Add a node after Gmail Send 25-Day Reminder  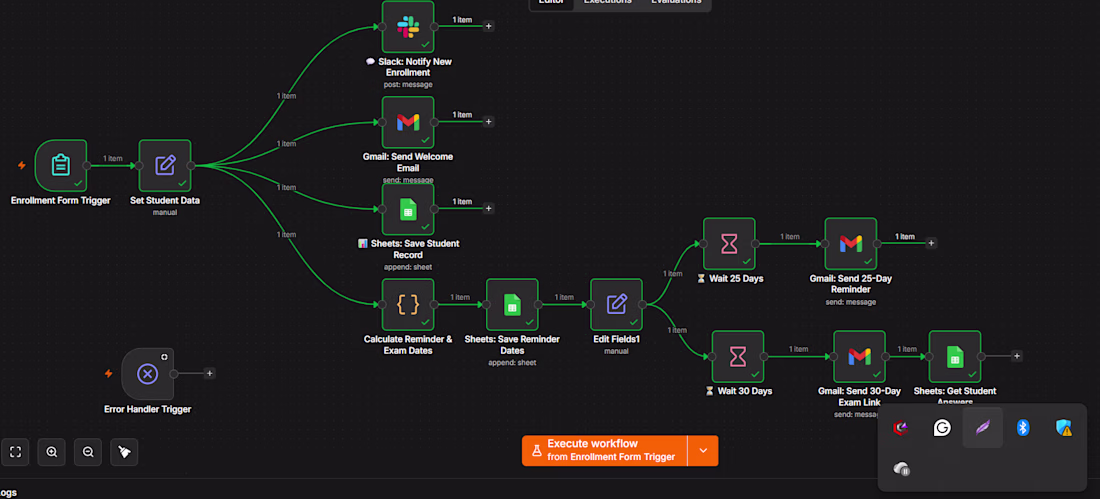(x=931, y=244)
